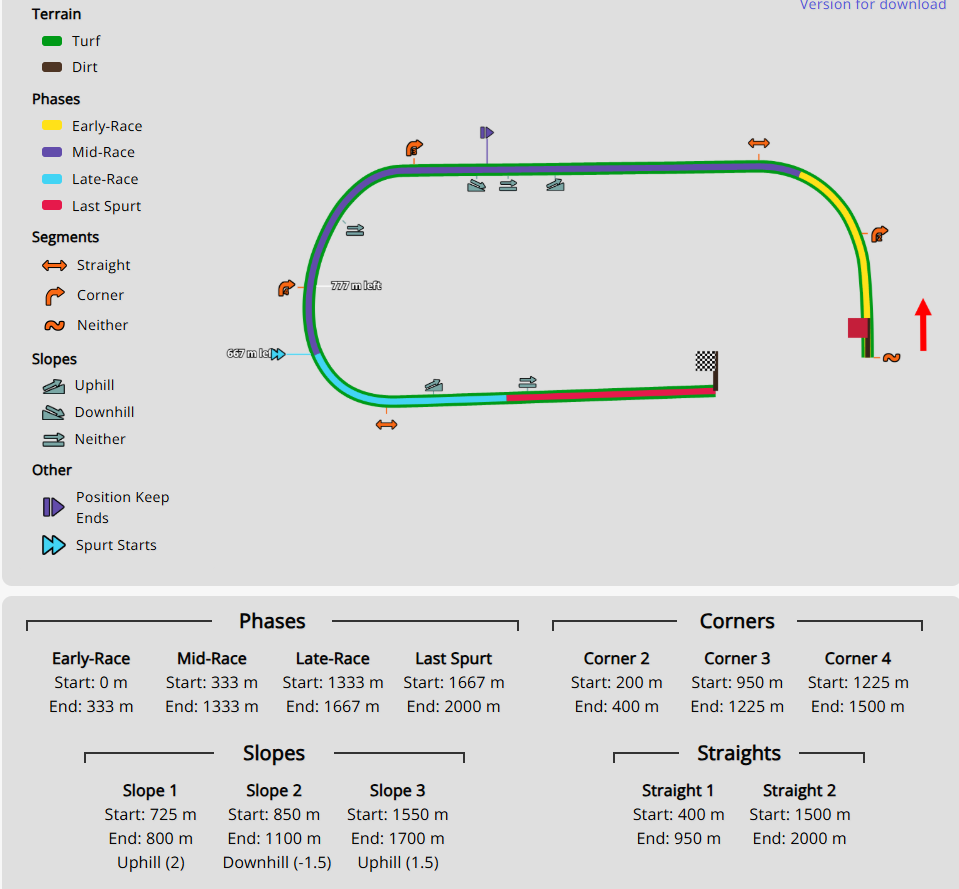
Task: Click the downhill icon under the top straight
Action: [476, 185]
